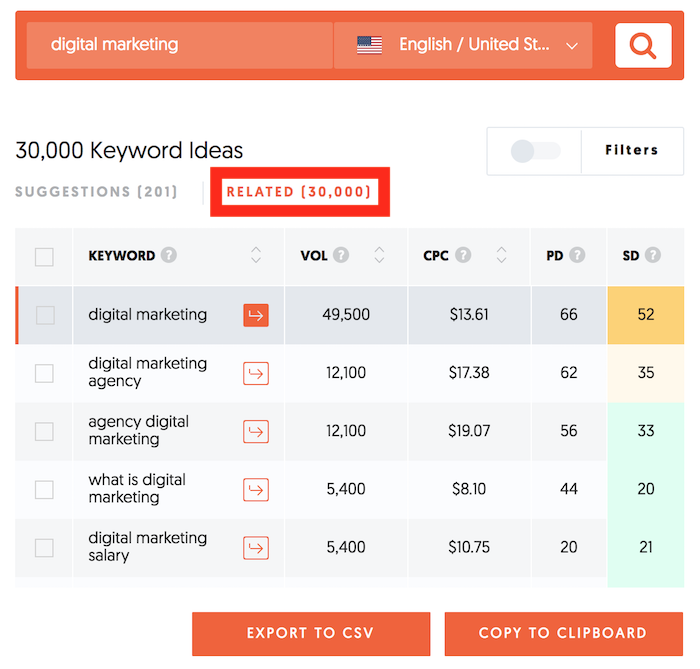This screenshot has height=669, width=700.
Task: Sort by VOL column using sort arrows
Action: (x=379, y=256)
